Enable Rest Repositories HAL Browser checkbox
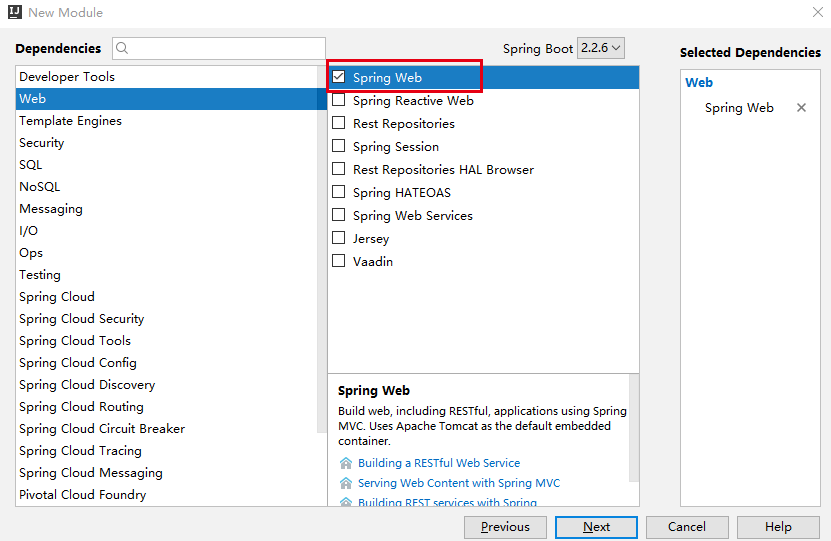 [x=339, y=168]
